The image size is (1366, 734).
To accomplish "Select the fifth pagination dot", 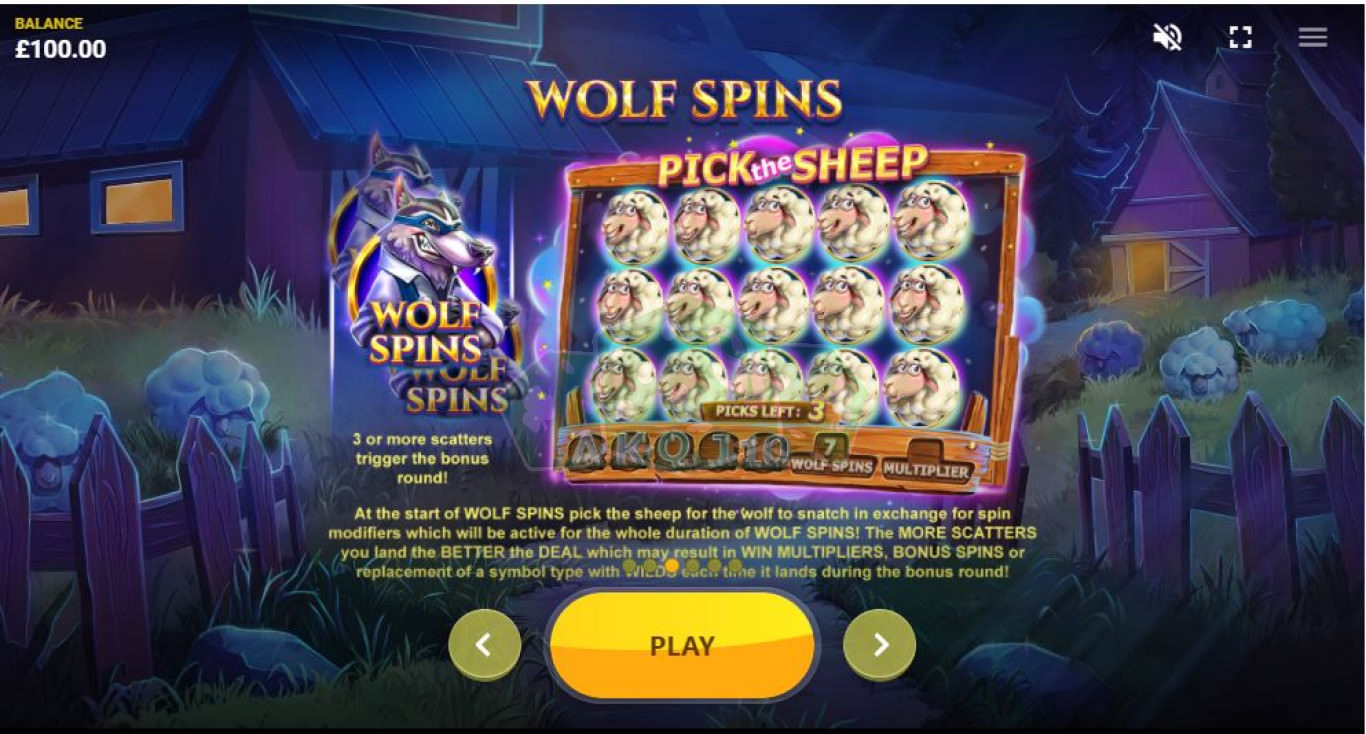I will [714, 566].
